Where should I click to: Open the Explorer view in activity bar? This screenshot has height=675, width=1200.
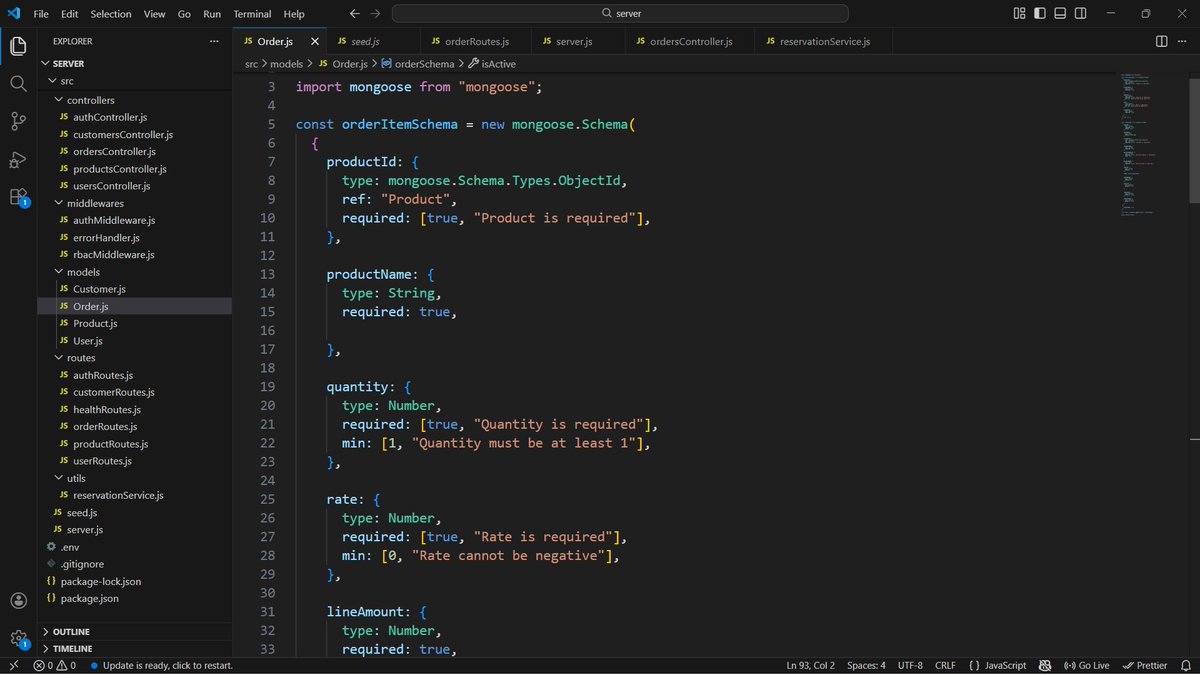click(18, 46)
